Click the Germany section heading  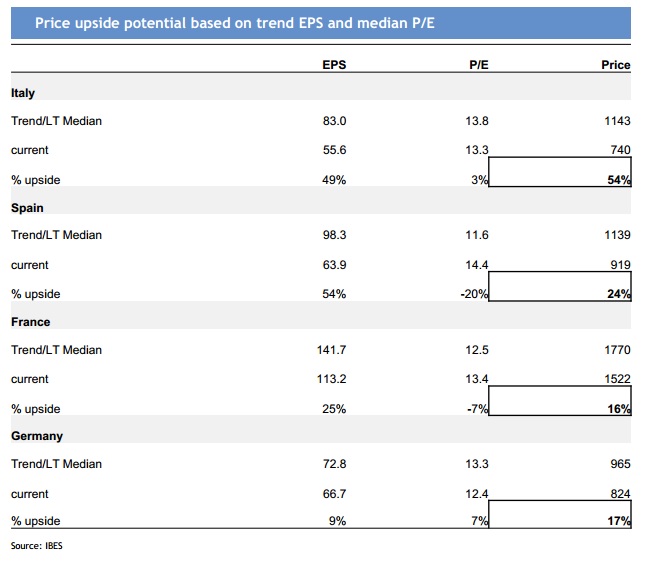click(x=37, y=436)
